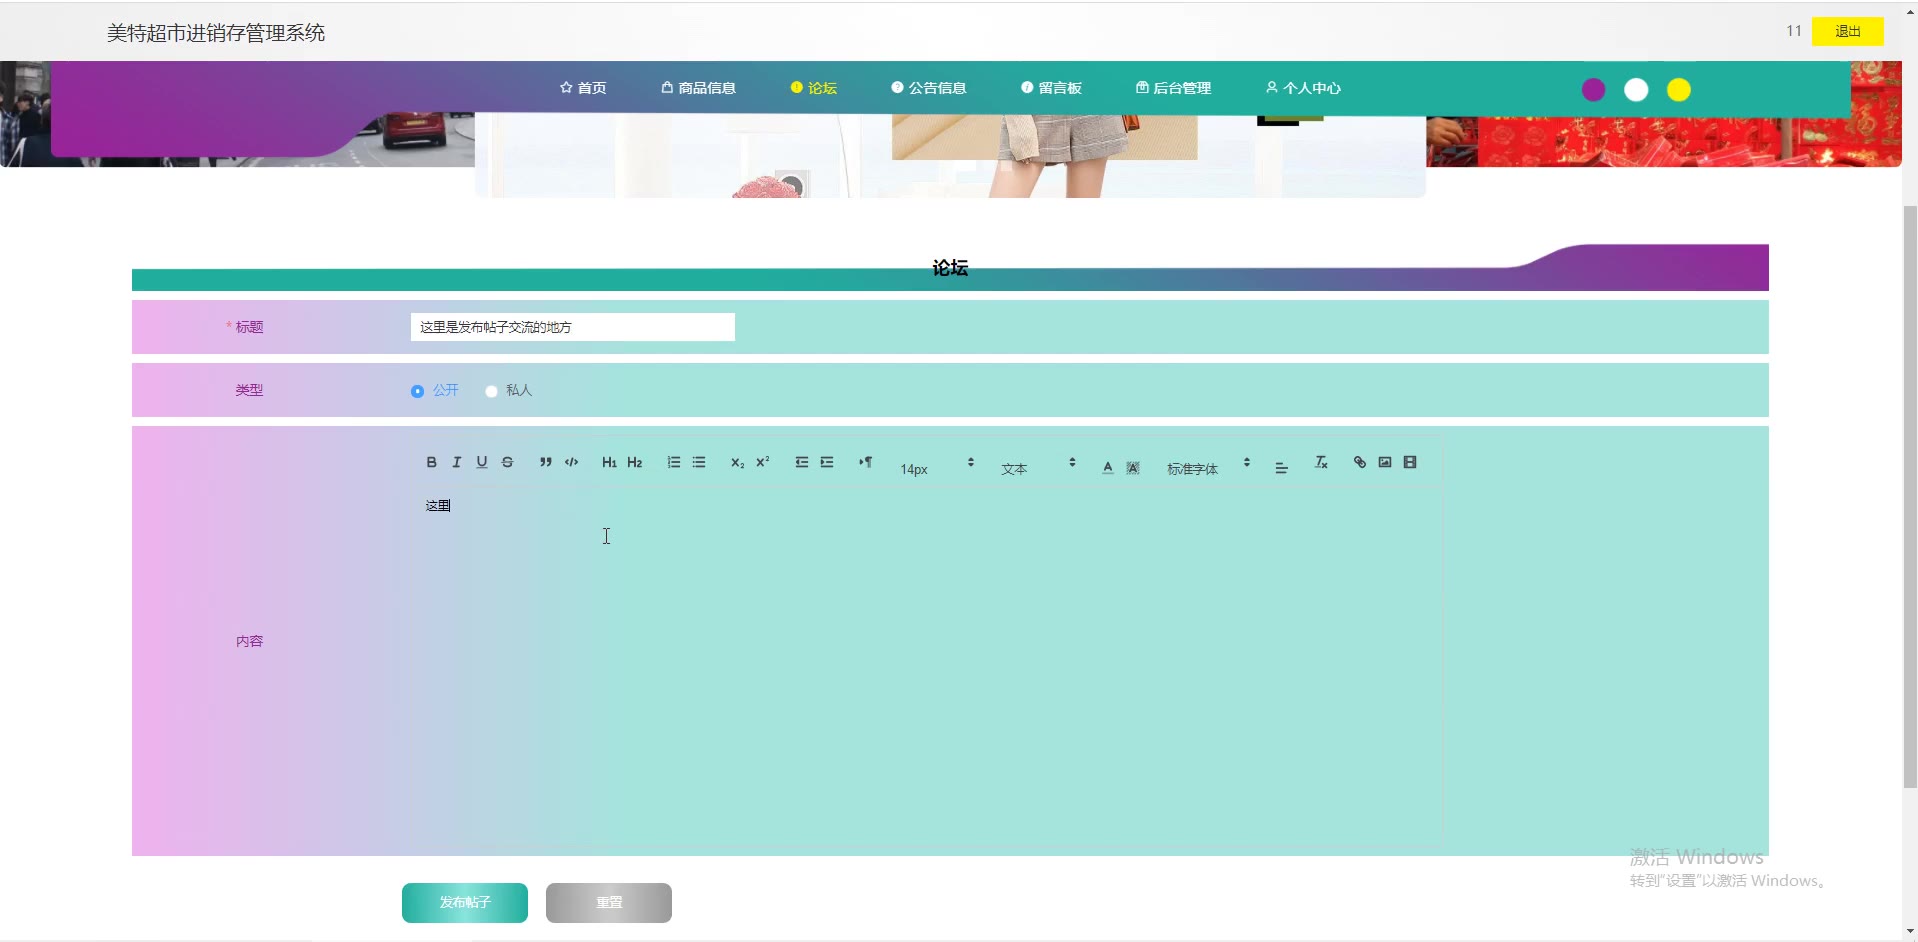This screenshot has width=1918, height=942.
Task: Open the 论坛 navigation item
Action: (x=813, y=88)
